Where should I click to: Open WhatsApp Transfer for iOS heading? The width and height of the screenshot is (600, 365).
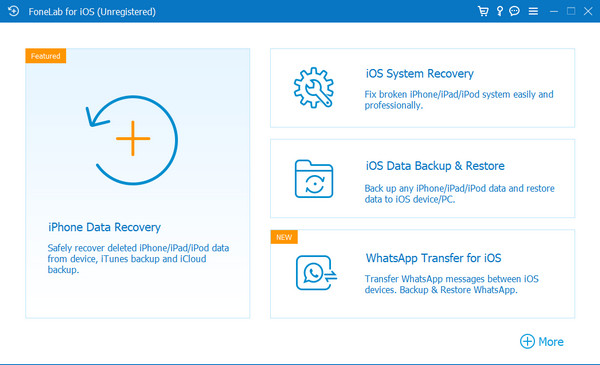pyautogui.click(x=433, y=258)
